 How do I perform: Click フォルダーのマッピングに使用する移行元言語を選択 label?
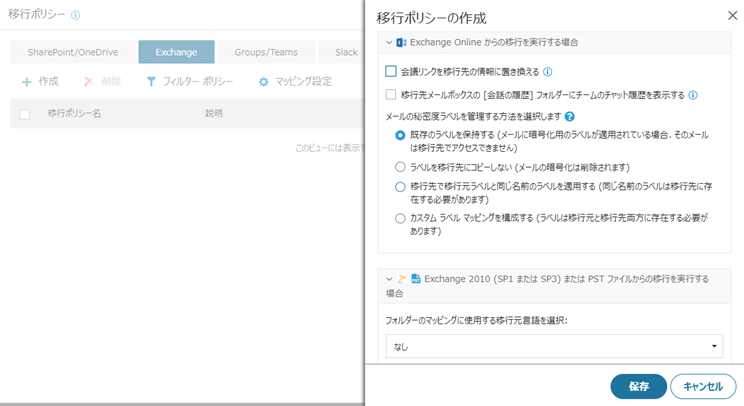tap(476, 321)
